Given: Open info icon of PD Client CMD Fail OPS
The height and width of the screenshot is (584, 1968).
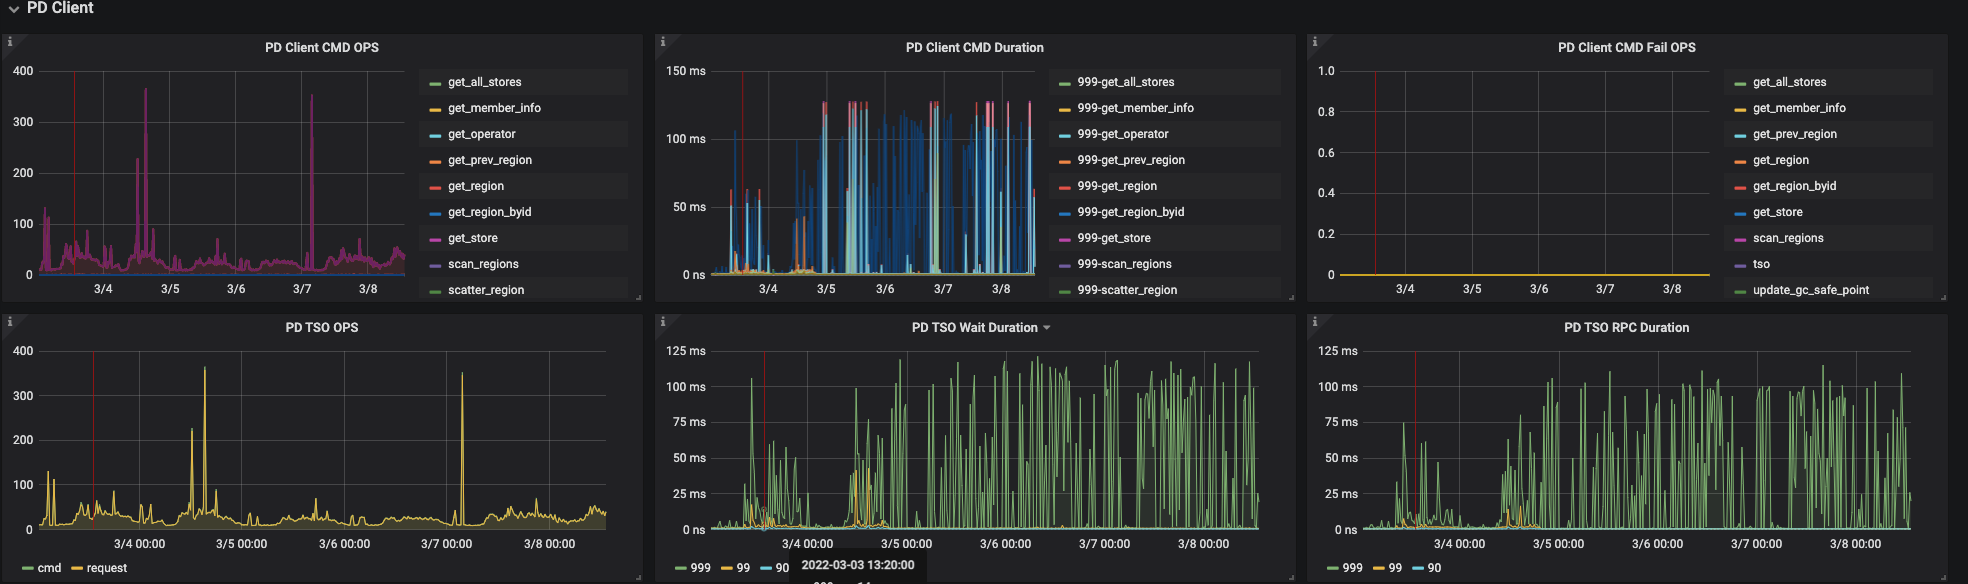Looking at the screenshot, I should pyautogui.click(x=1314, y=42).
